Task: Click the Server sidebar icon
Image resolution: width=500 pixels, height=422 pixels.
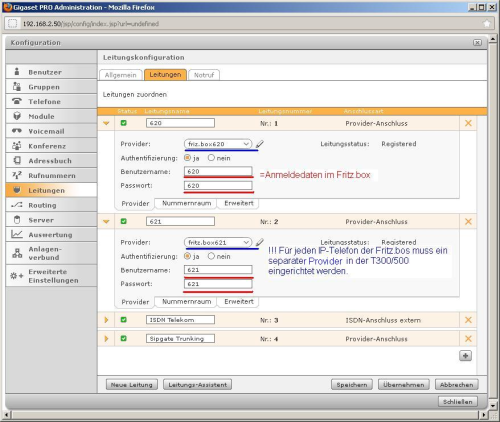Action: click(x=17, y=220)
